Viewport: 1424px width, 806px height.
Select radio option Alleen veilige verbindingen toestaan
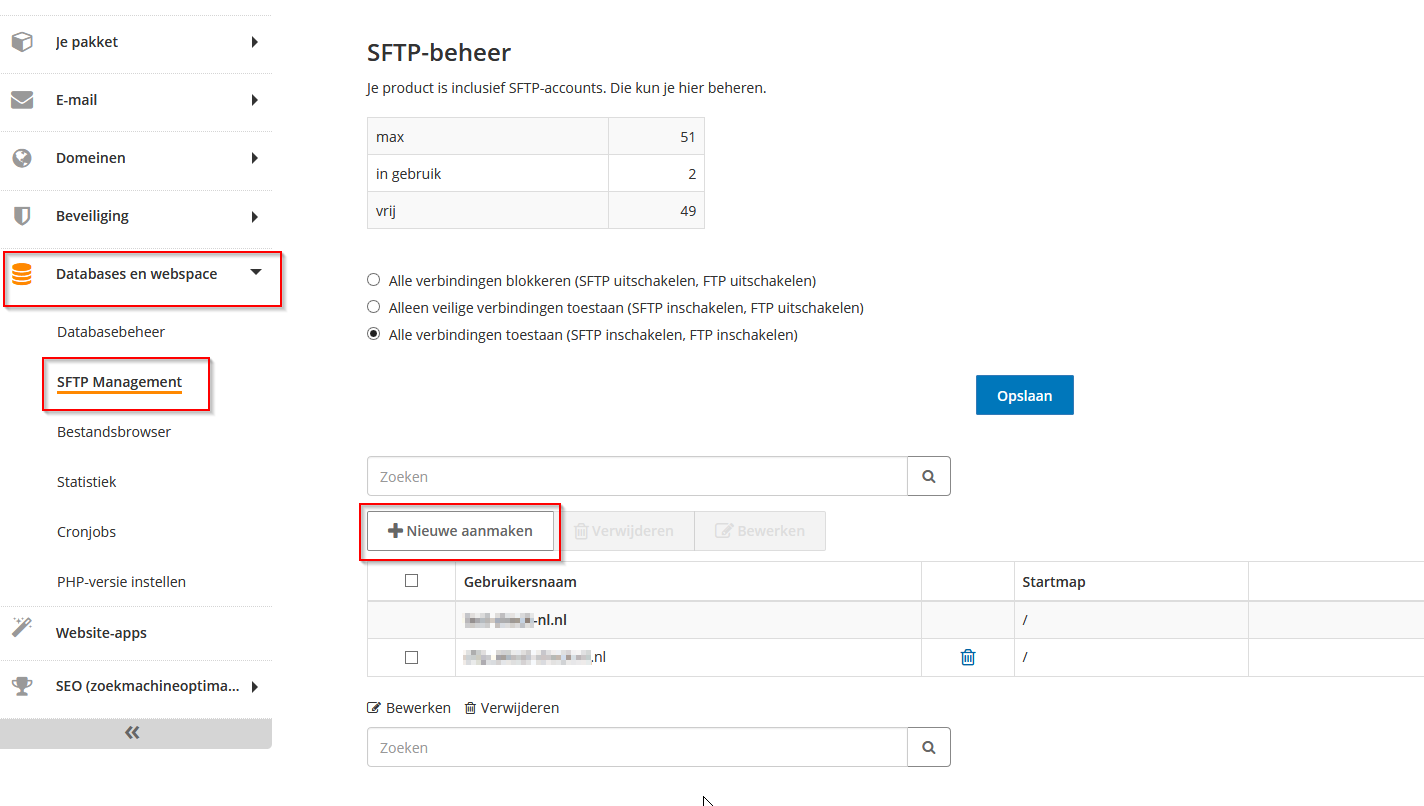373,307
